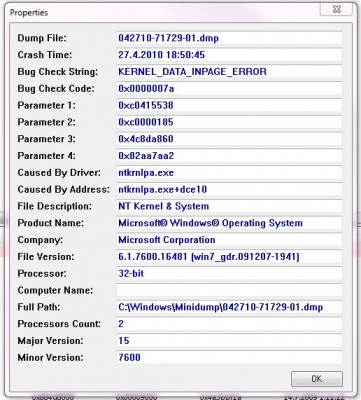Select the Full Path field

pos(229,307)
